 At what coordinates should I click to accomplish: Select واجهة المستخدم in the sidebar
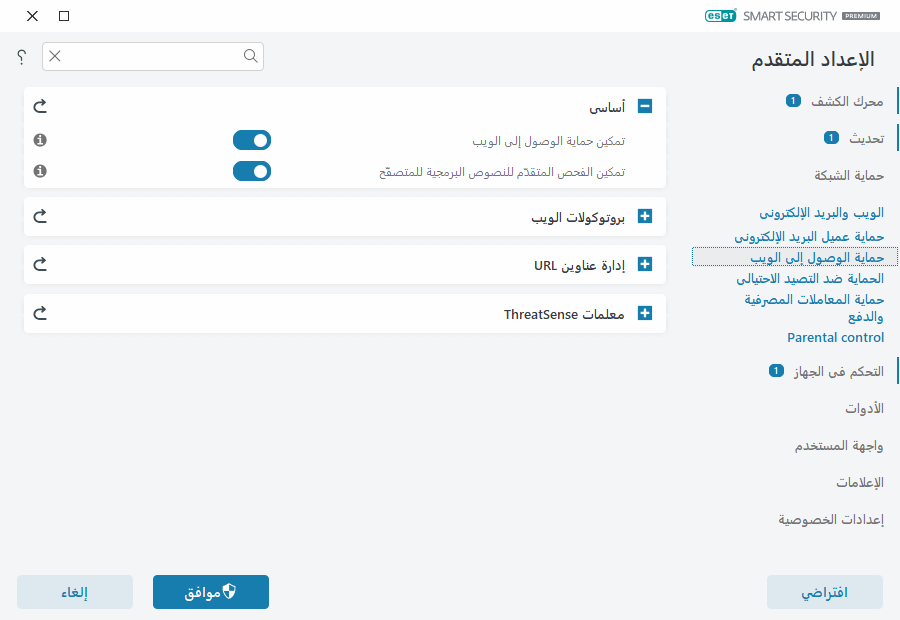coord(839,445)
